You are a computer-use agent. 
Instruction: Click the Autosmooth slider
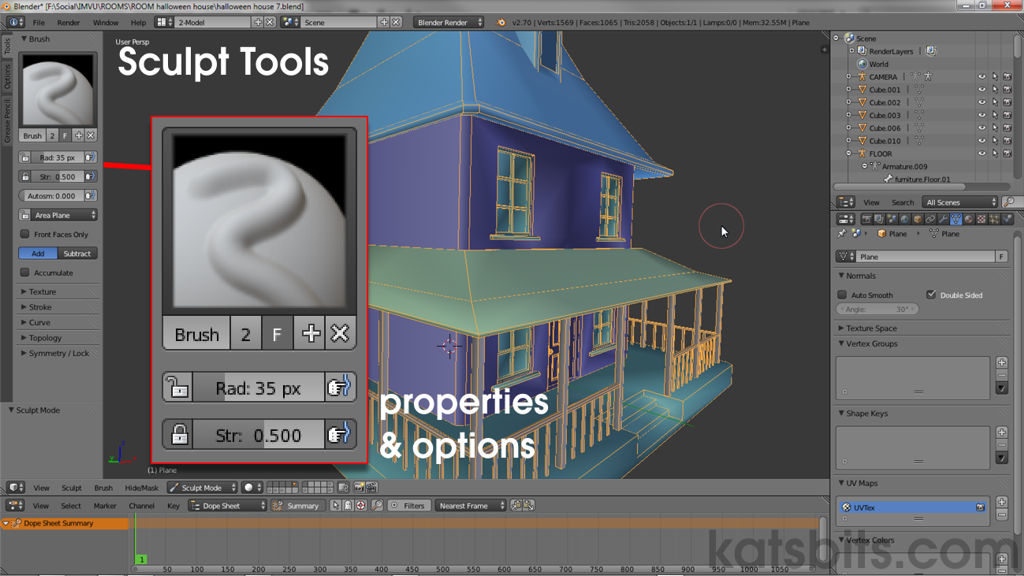pos(52,195)
